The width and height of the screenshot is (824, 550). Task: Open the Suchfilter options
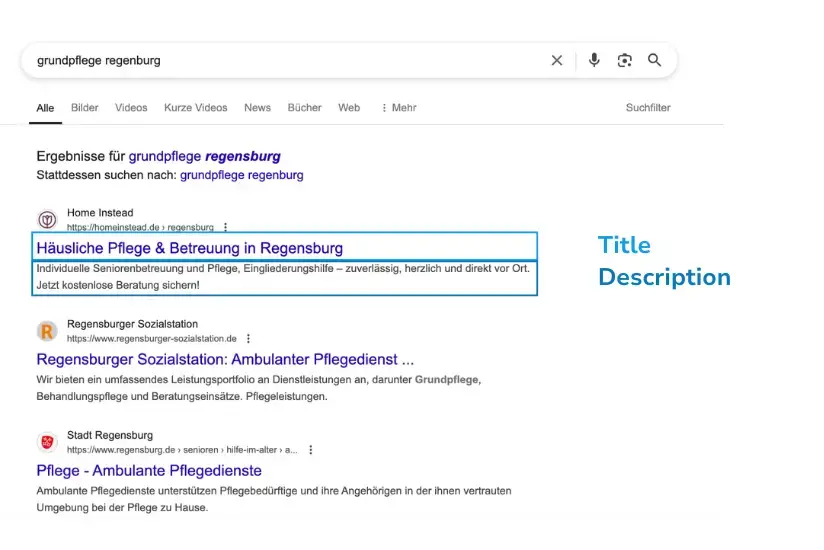(648, 108)
